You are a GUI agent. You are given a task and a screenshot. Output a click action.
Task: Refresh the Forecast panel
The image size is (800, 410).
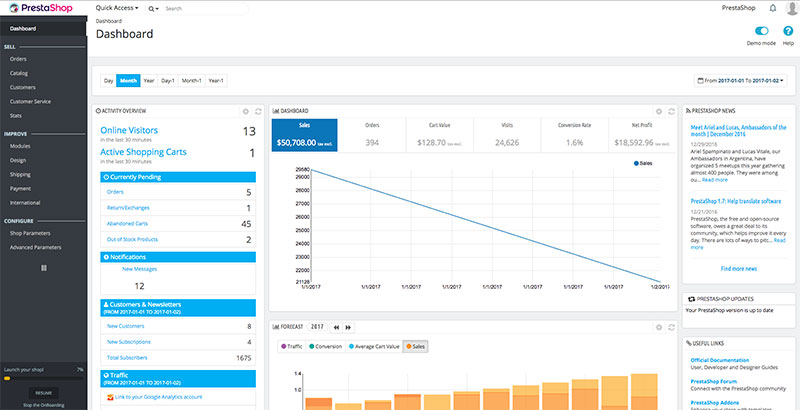[671, 327]
